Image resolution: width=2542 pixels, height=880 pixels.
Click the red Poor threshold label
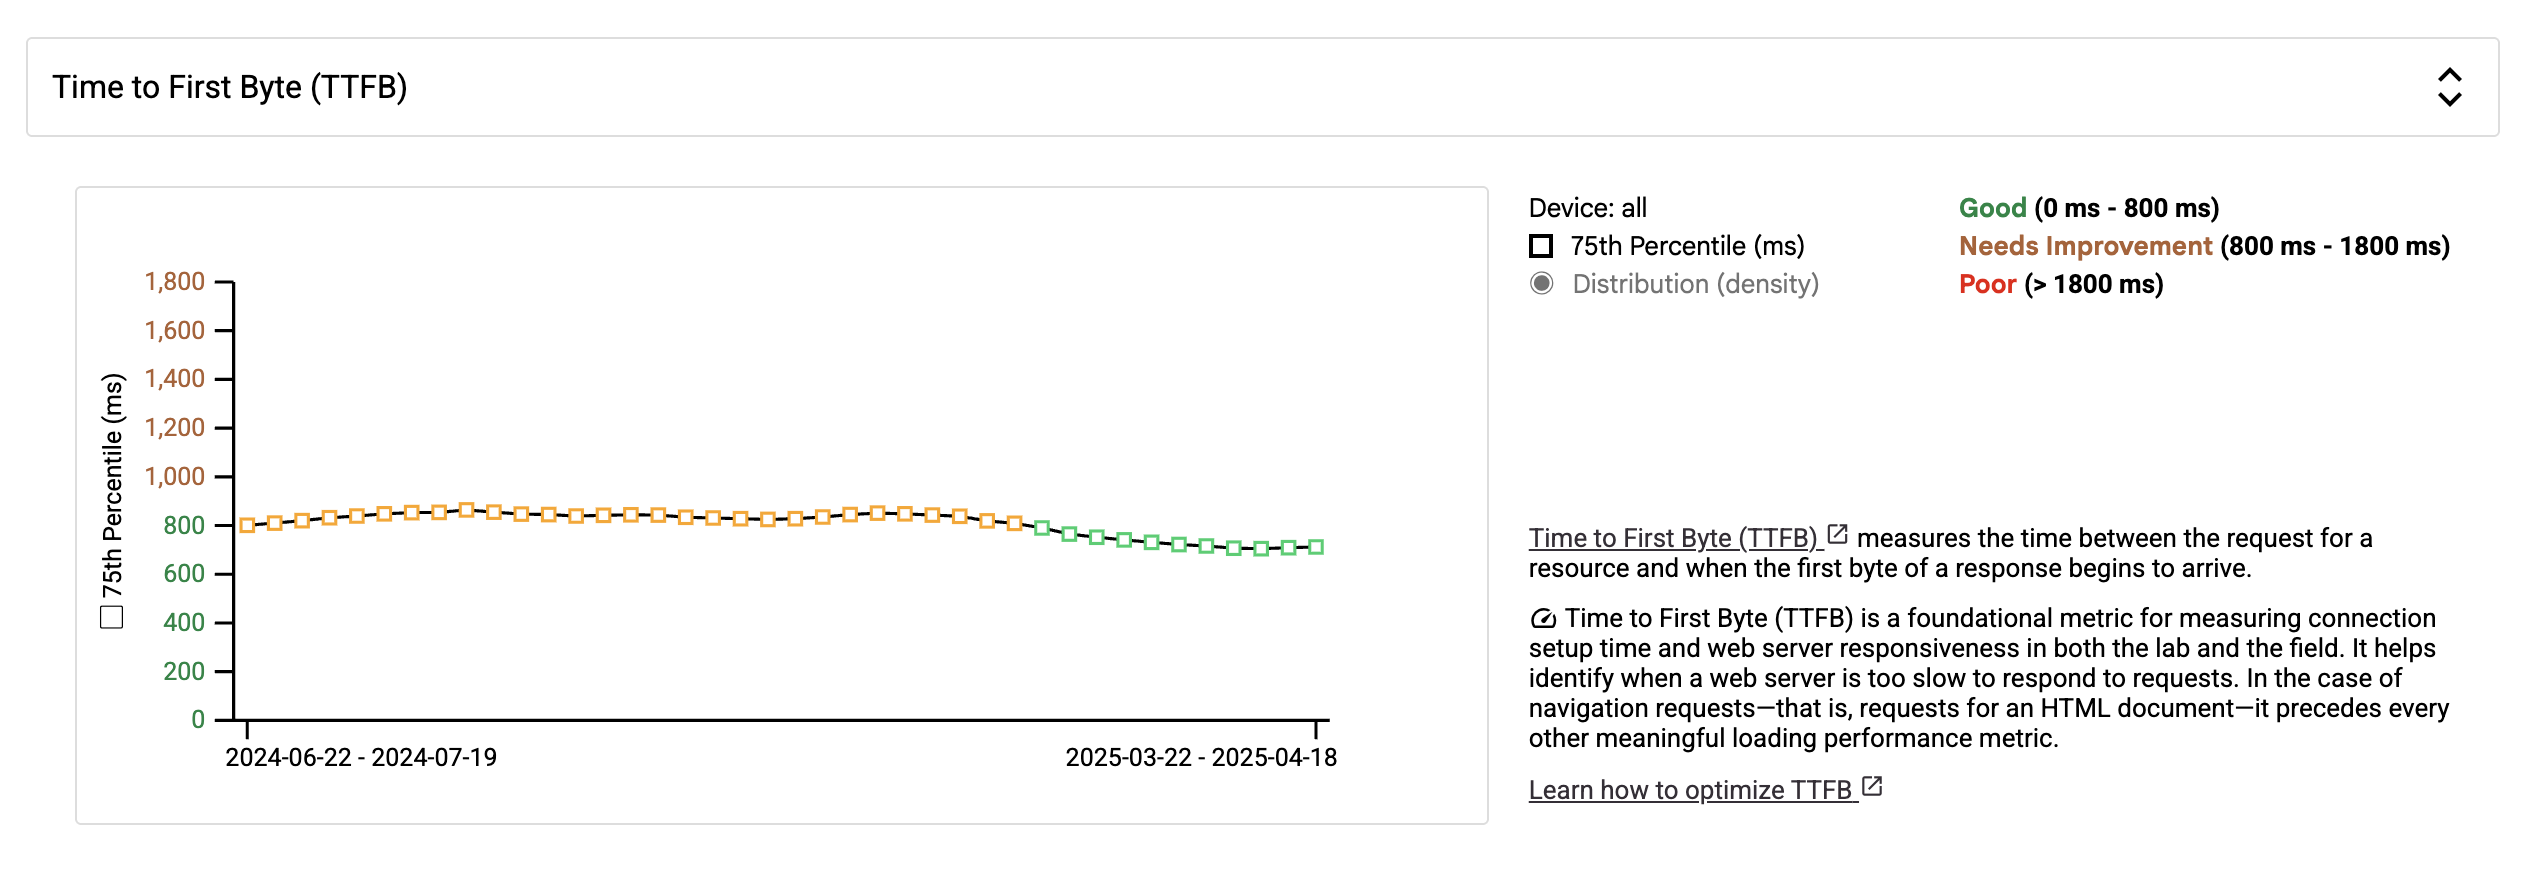(1987, 284)
